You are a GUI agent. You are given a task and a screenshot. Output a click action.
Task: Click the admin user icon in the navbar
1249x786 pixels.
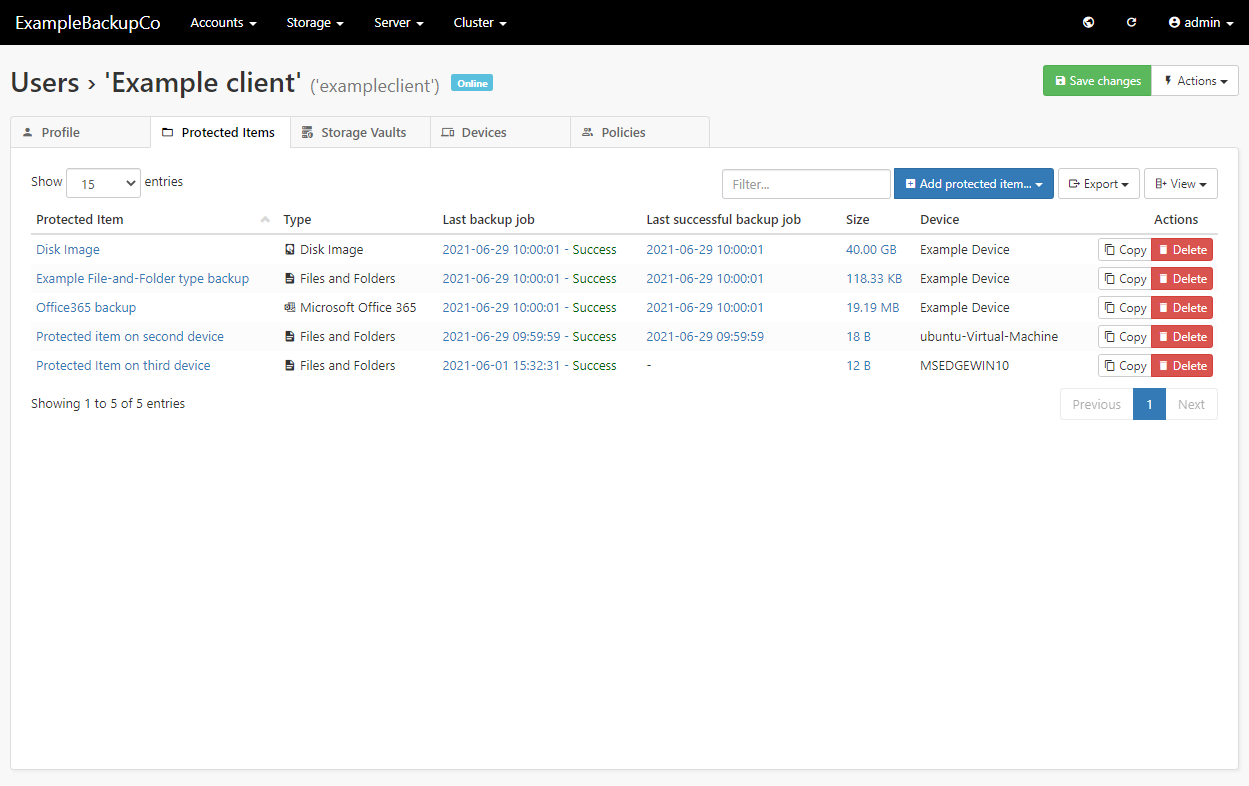pos(1174,22)
